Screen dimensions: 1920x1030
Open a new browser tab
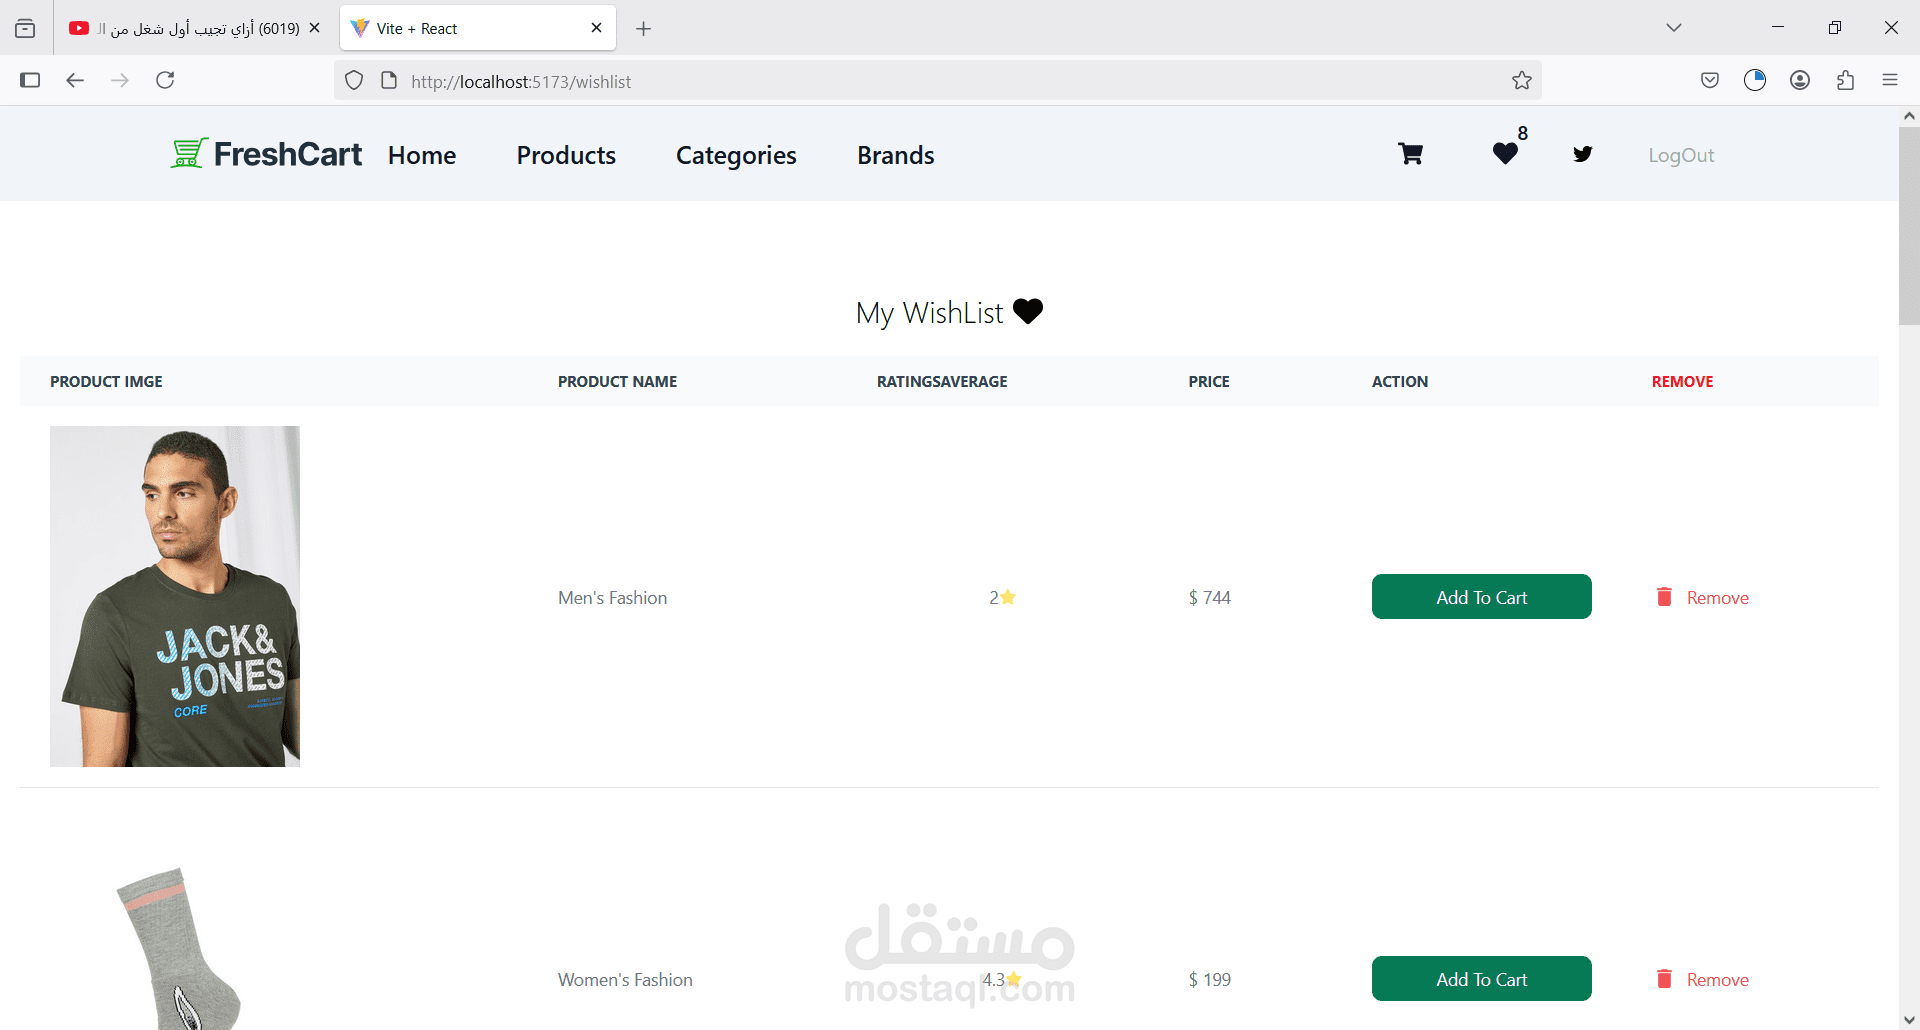(x=643, y=28)
